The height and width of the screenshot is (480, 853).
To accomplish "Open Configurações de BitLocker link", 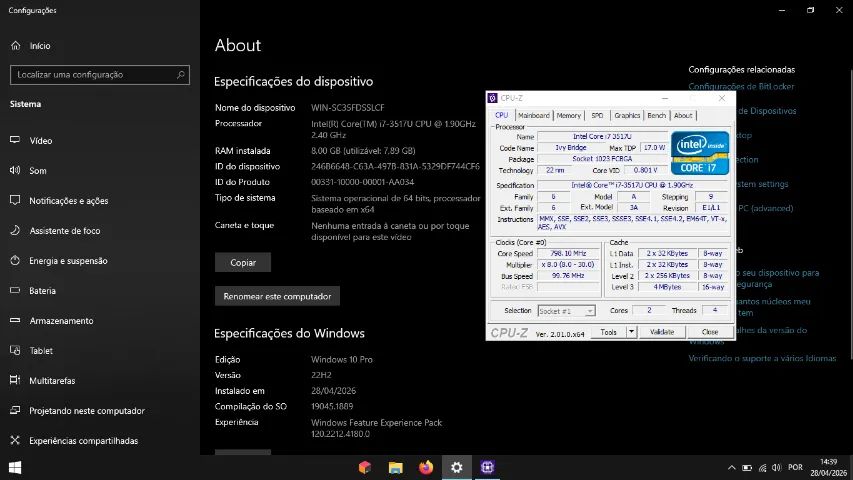I will click(741, 86).
